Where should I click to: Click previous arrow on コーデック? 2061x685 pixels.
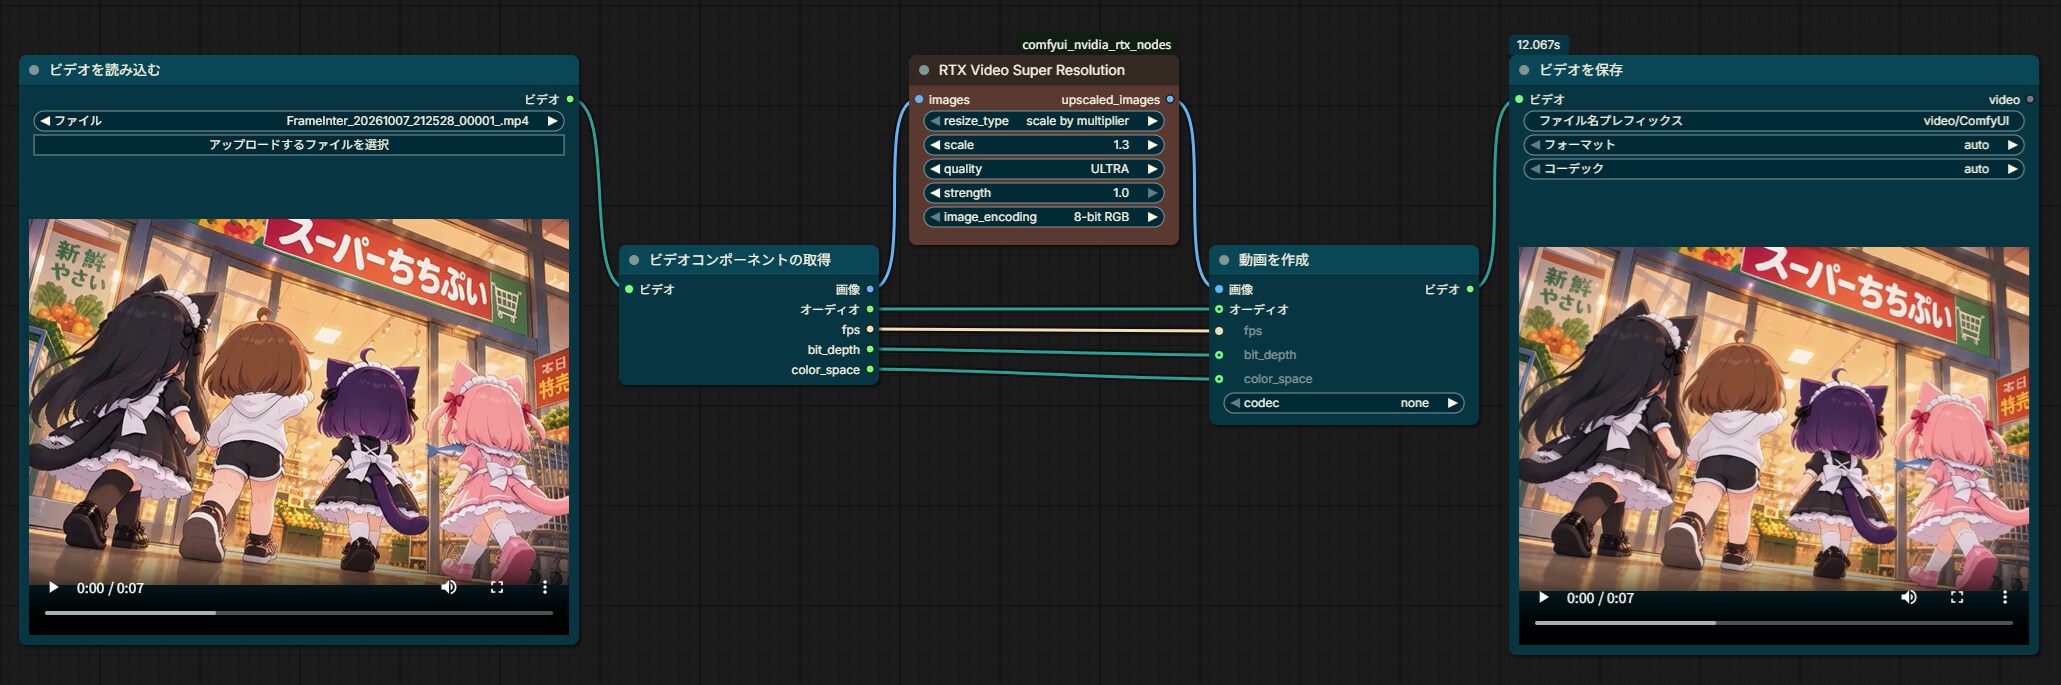coord(1534,169)
